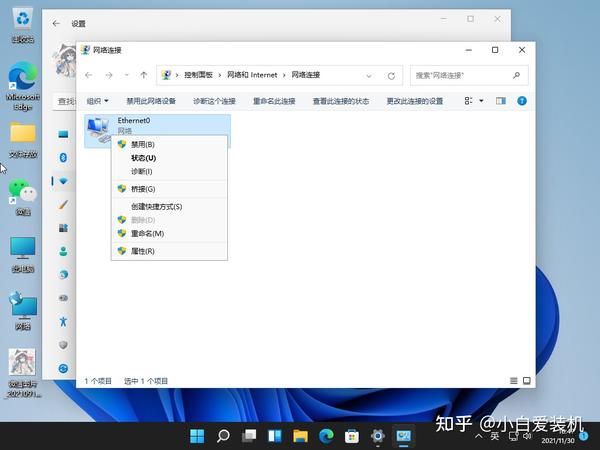
Task: Open the Organize (组织) dropdown
Action: 98,101
